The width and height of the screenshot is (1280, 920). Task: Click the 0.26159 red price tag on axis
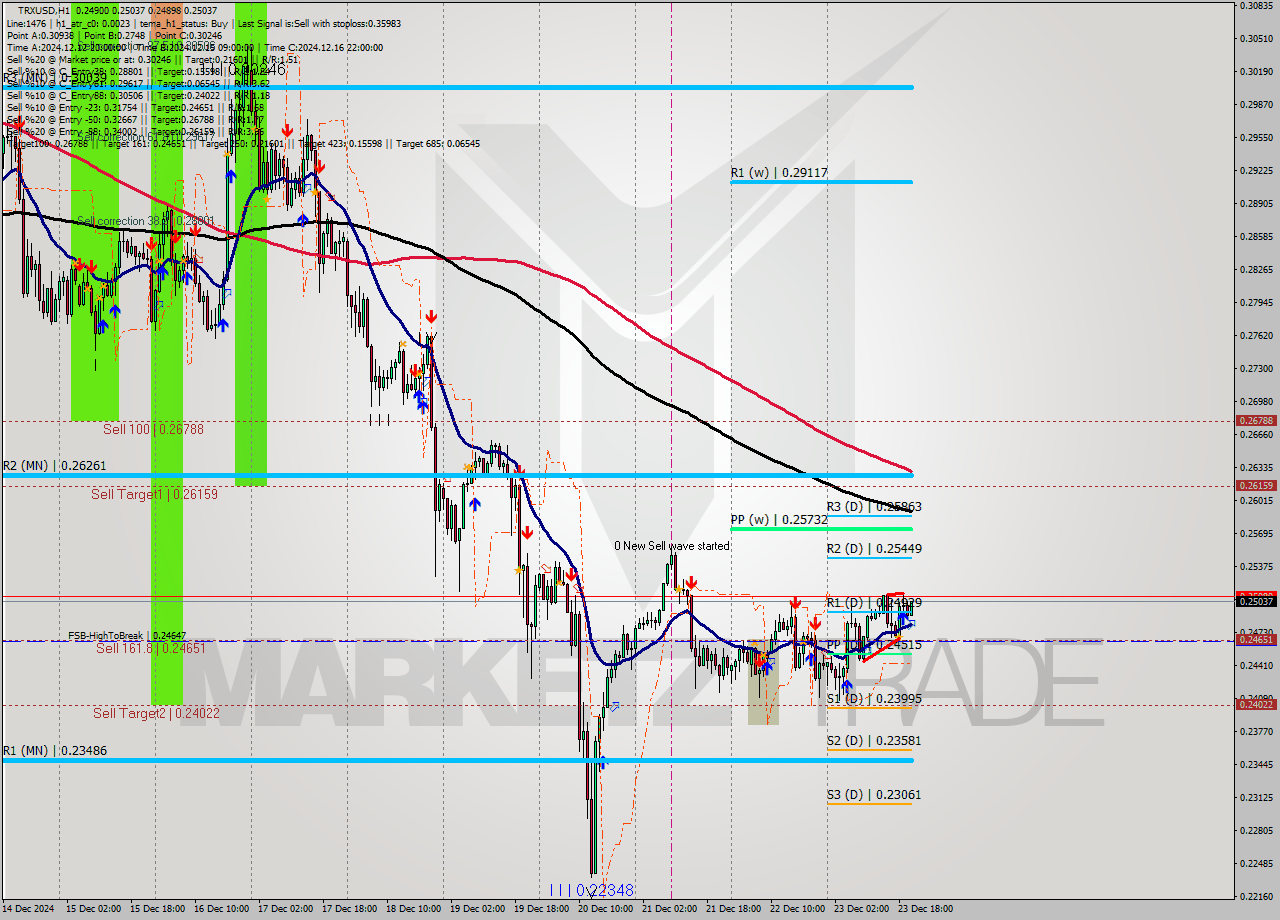click(x=1257, y=485)
